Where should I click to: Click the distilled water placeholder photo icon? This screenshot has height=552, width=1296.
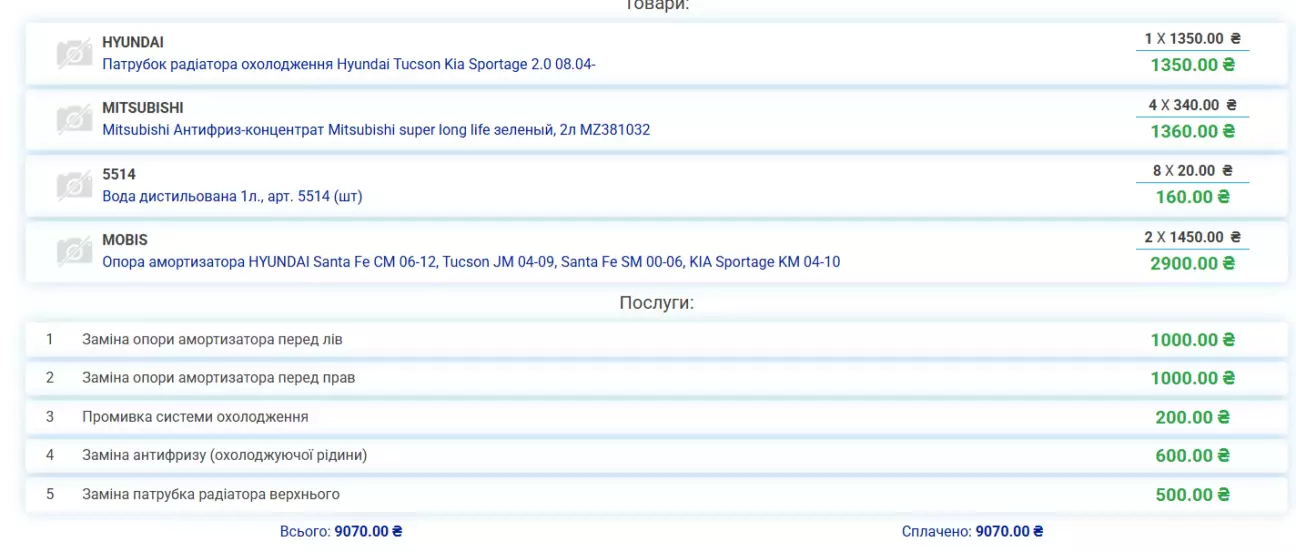(74, 186)
